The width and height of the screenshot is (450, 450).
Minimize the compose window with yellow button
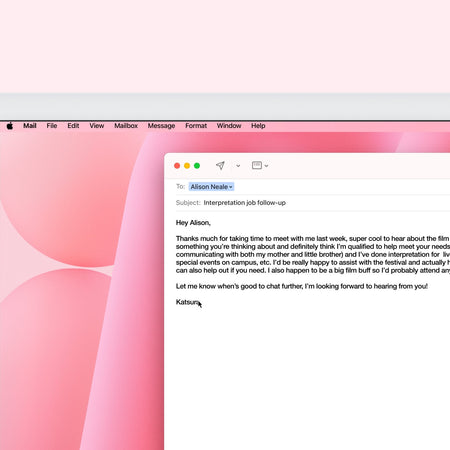pos(187,166)
